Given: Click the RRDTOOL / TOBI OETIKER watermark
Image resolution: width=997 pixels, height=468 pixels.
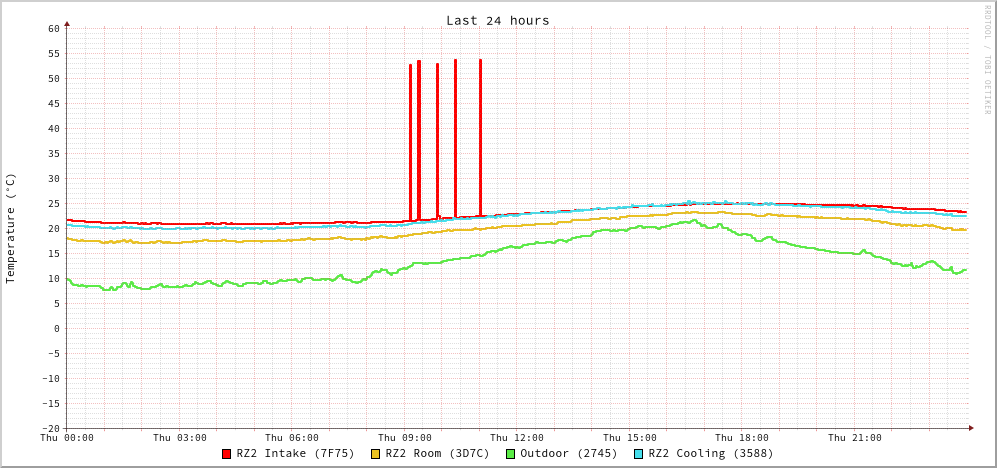Looking at the screenshot, I should [x=986, y=60].
